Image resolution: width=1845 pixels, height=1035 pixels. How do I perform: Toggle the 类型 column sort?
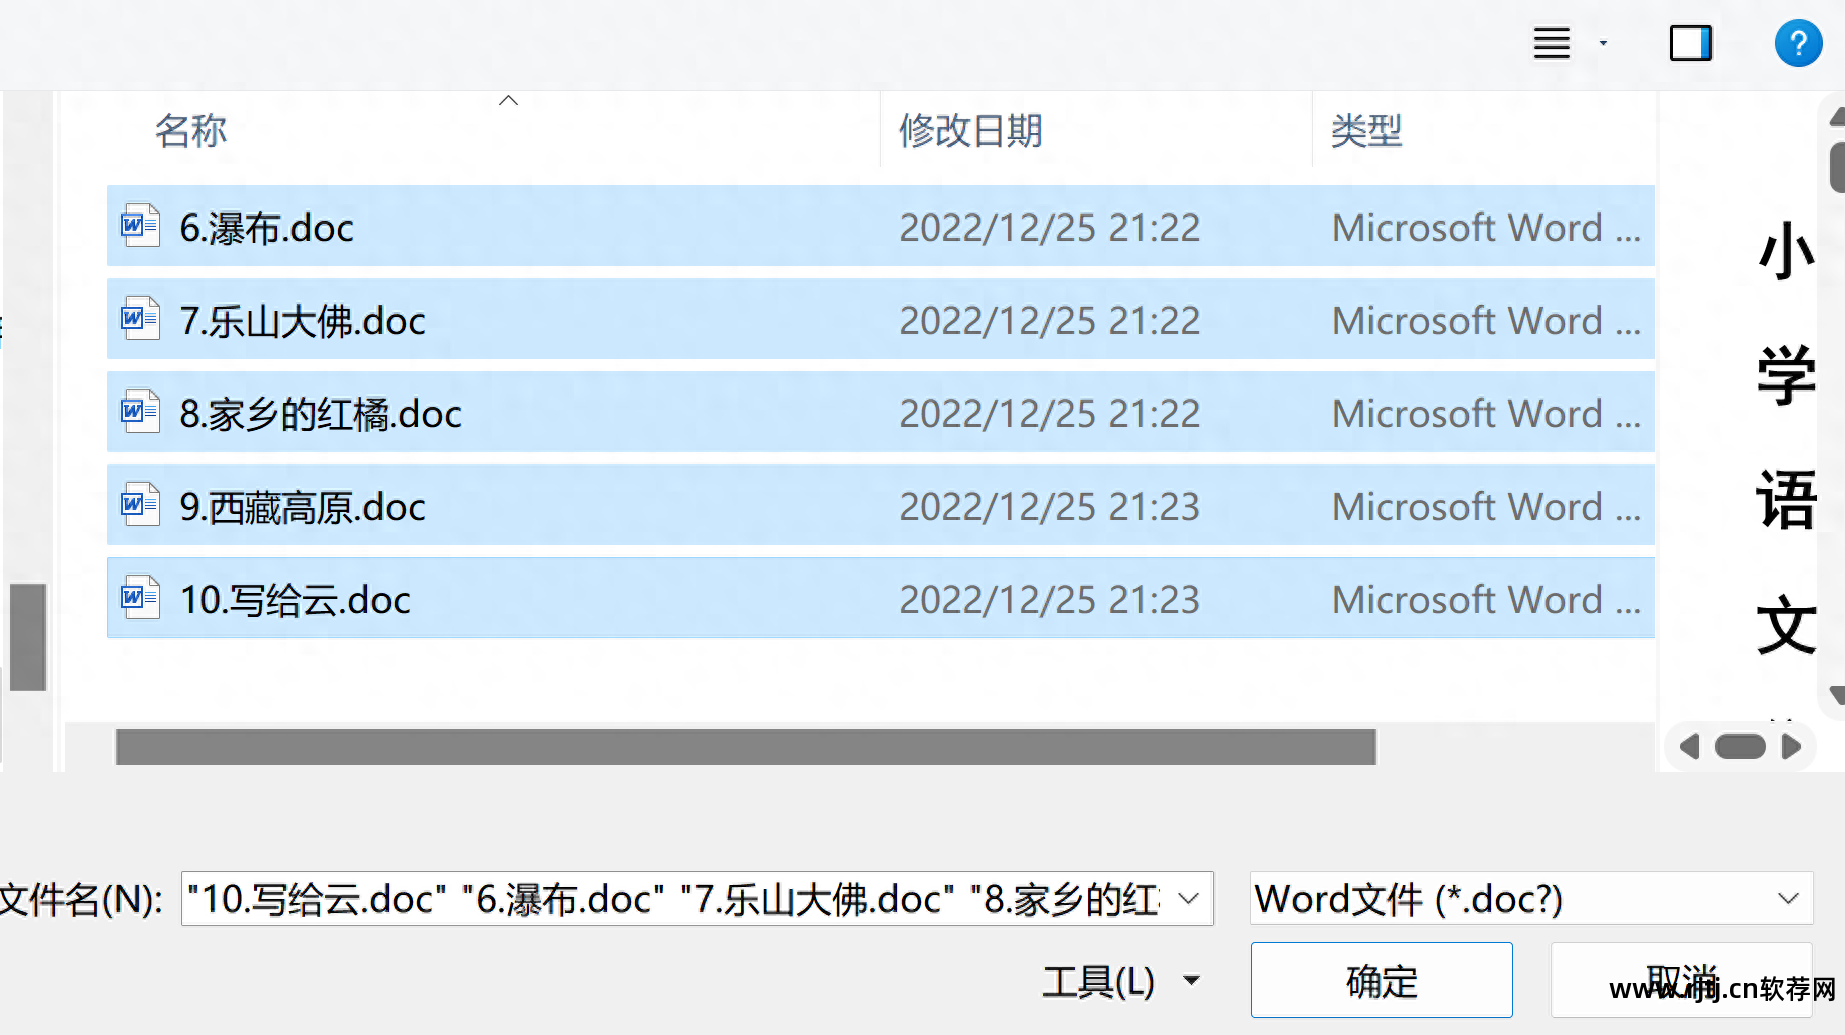coord(1366,130)
